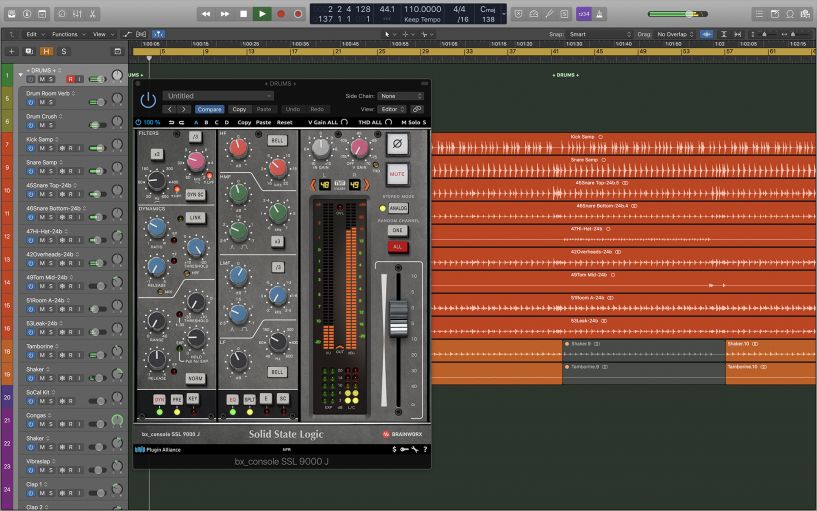Viewport: 817px width, 511px height.
Task: Click the SPLIT button in EQ section
Action: 250,399
